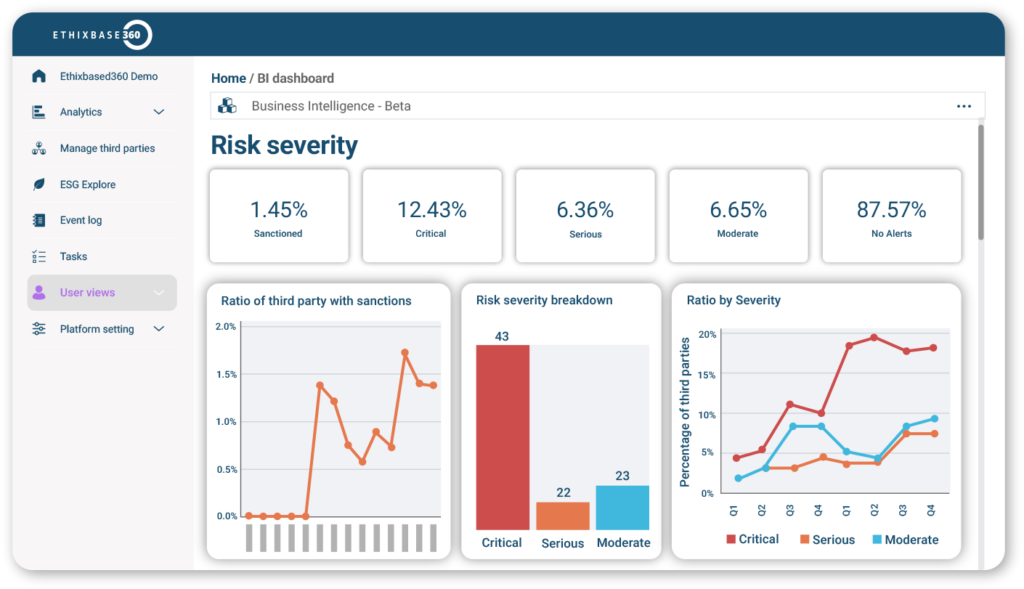1024x589 pixels.
Task: Click the Event log notebook icon
Action: 39,220
